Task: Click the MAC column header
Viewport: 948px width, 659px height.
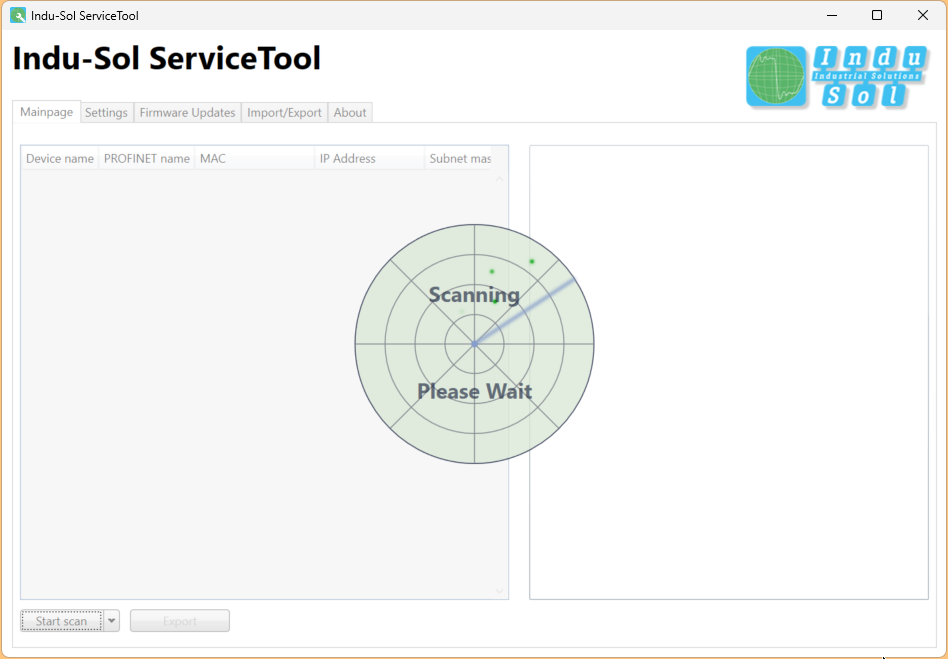Action: click(255, 158)
